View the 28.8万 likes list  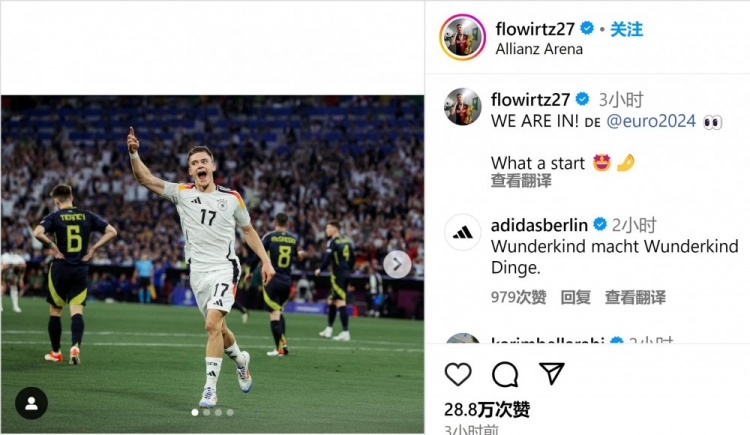click(487, 409)
